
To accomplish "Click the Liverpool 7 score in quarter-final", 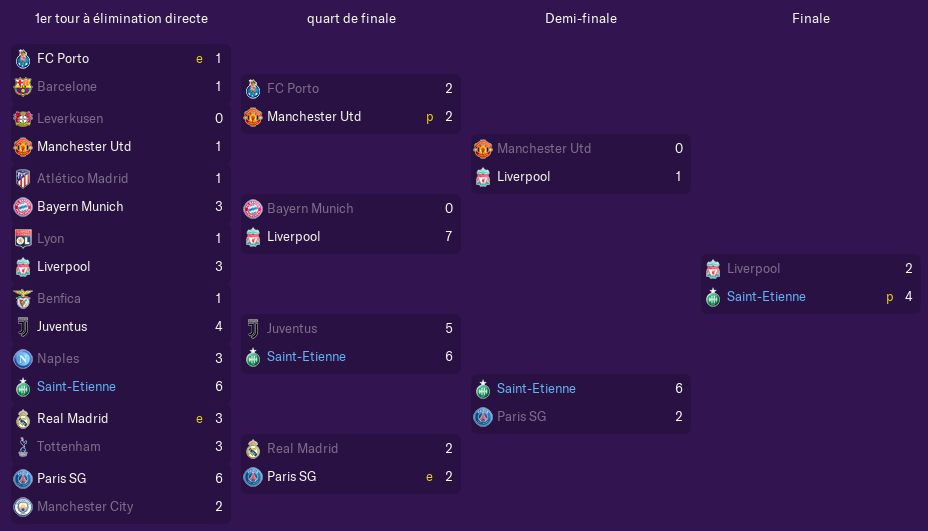I will pyautogui.click(x=449, y=237).
